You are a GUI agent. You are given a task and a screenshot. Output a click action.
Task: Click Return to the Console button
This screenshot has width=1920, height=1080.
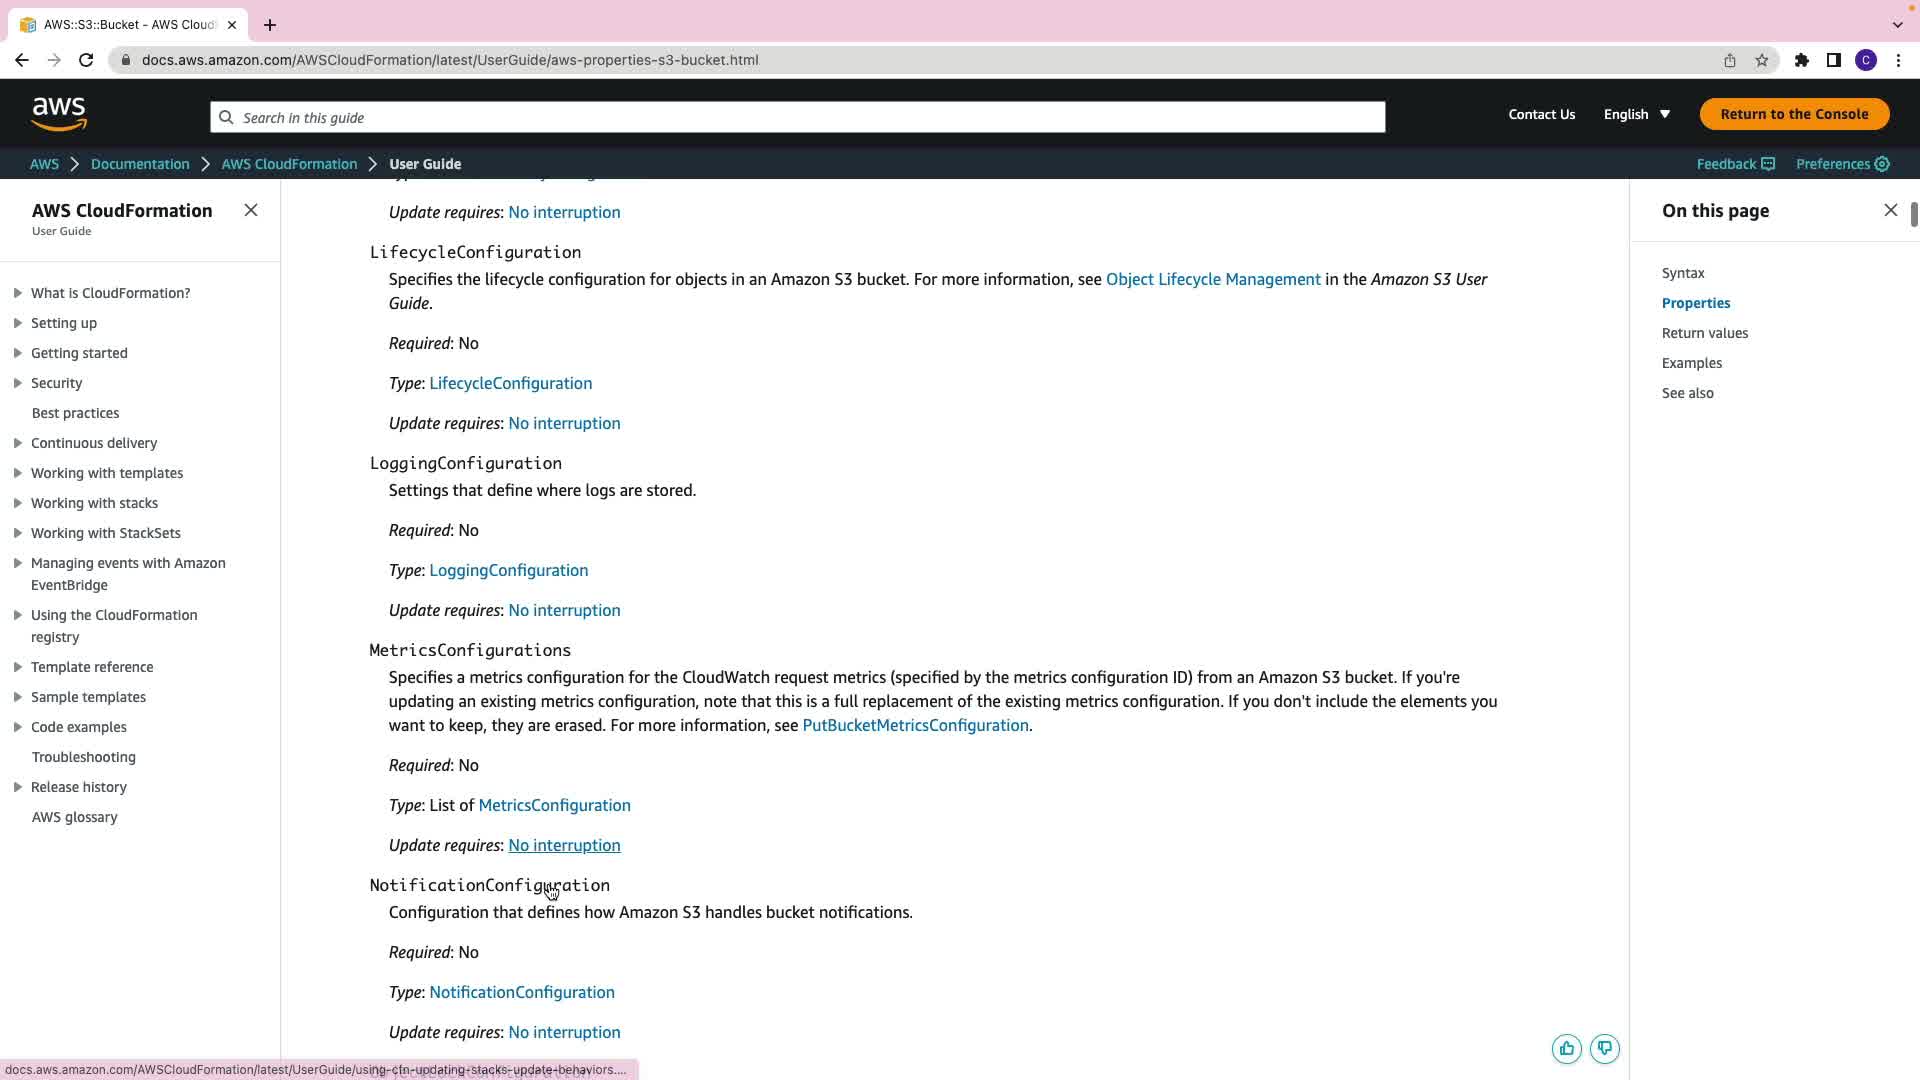[1794, 114]
